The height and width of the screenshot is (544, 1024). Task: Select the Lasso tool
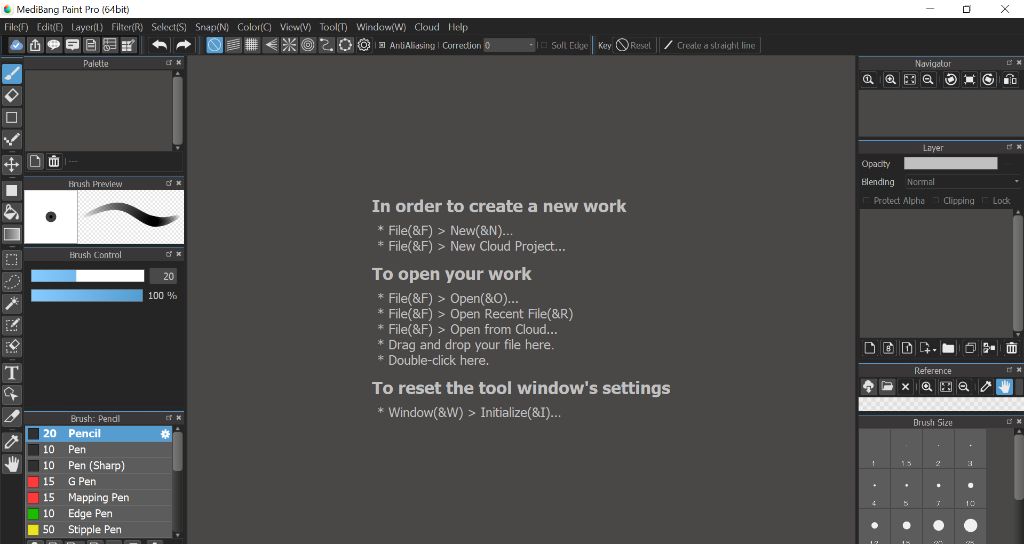12,281
